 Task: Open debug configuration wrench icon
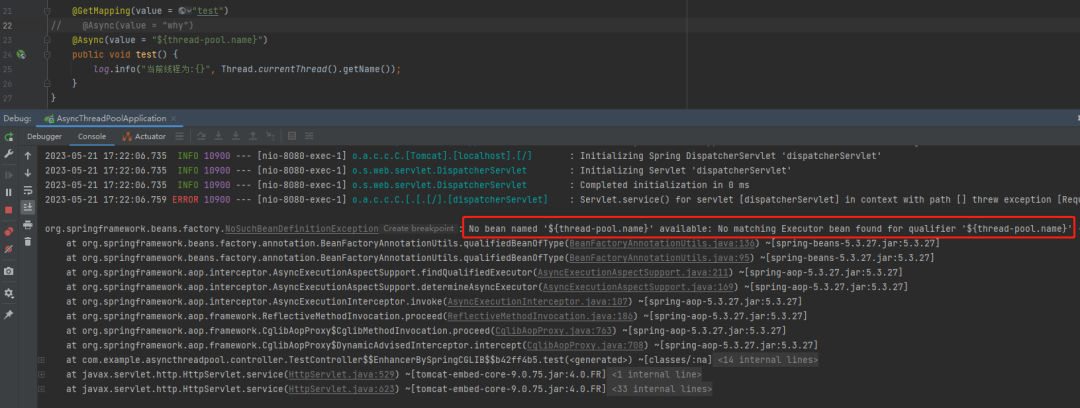pyautogui.click(x=9, y=154)
